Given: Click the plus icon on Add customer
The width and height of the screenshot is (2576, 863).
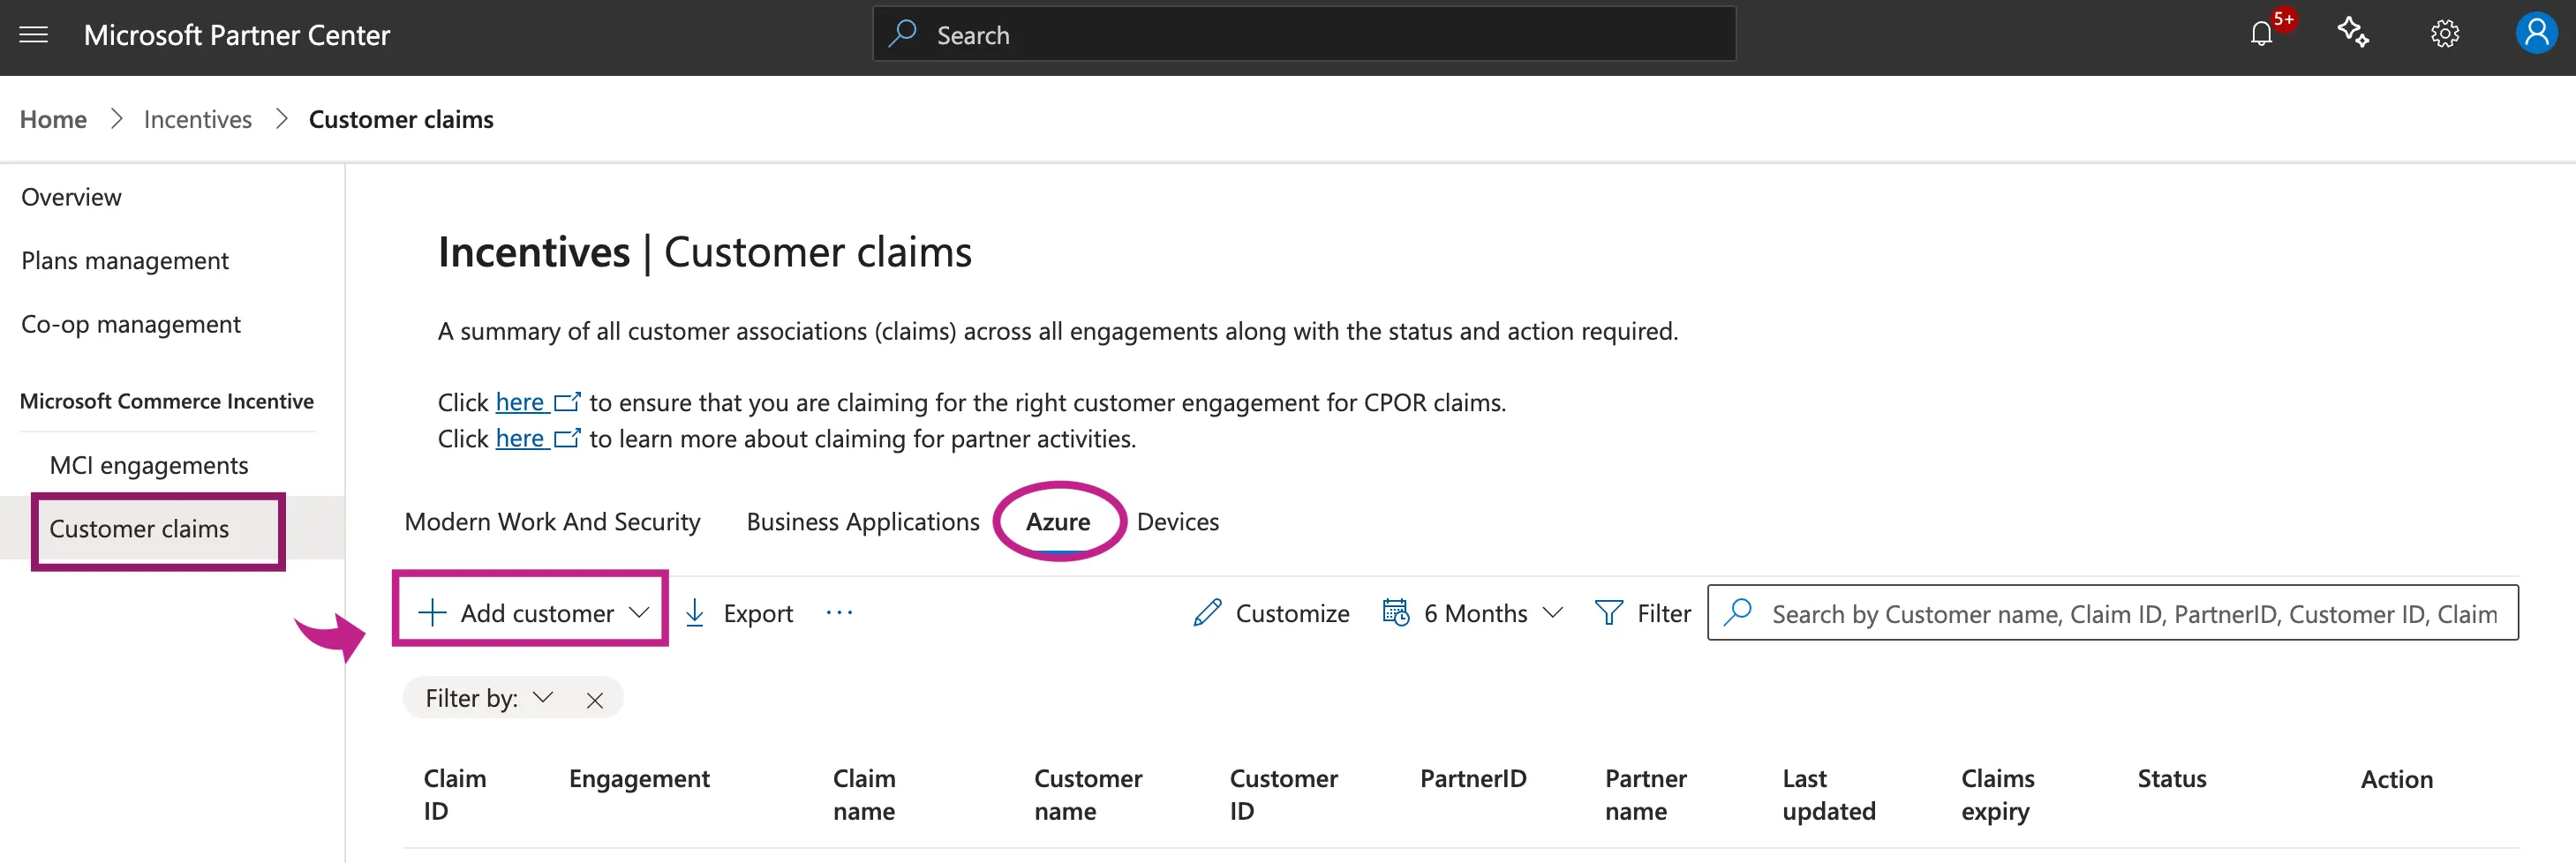Looking at the screenshot, I should pyautogui.click(x=432, y=613).
